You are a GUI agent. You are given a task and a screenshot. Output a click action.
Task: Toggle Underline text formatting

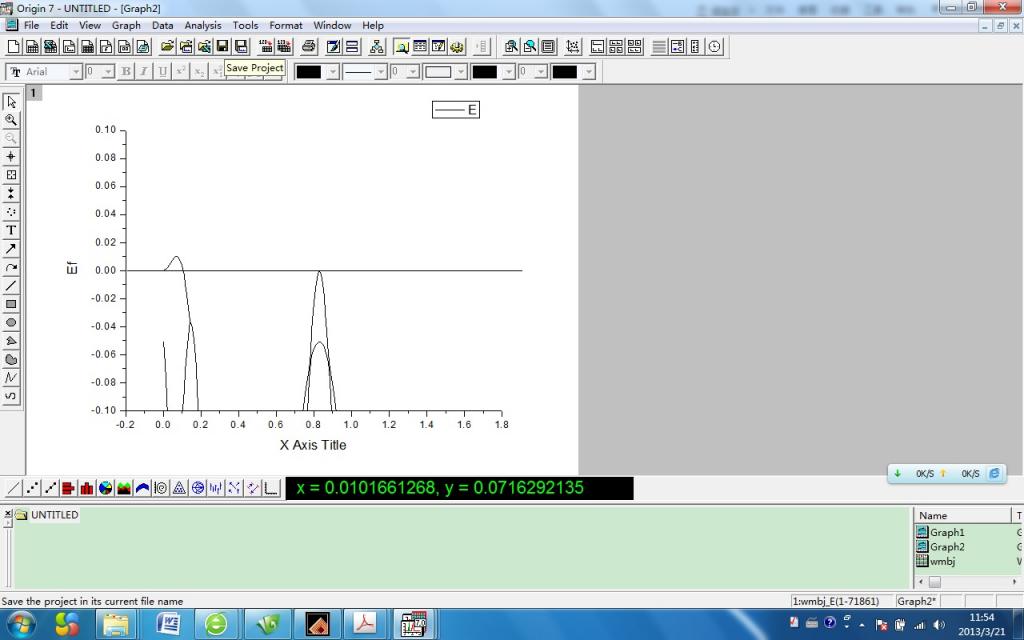tap(163, 72)
